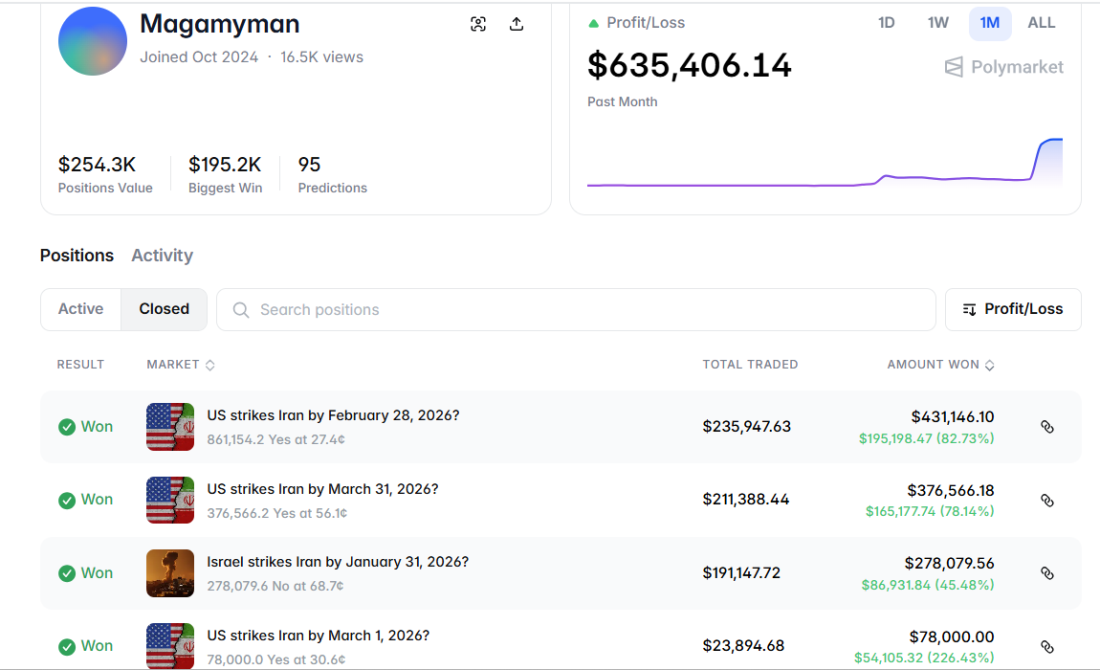Viewport: 1100px width, 670px height.
Task: Open the Profit/Loss sort selector
Action: click(1013, 310)
